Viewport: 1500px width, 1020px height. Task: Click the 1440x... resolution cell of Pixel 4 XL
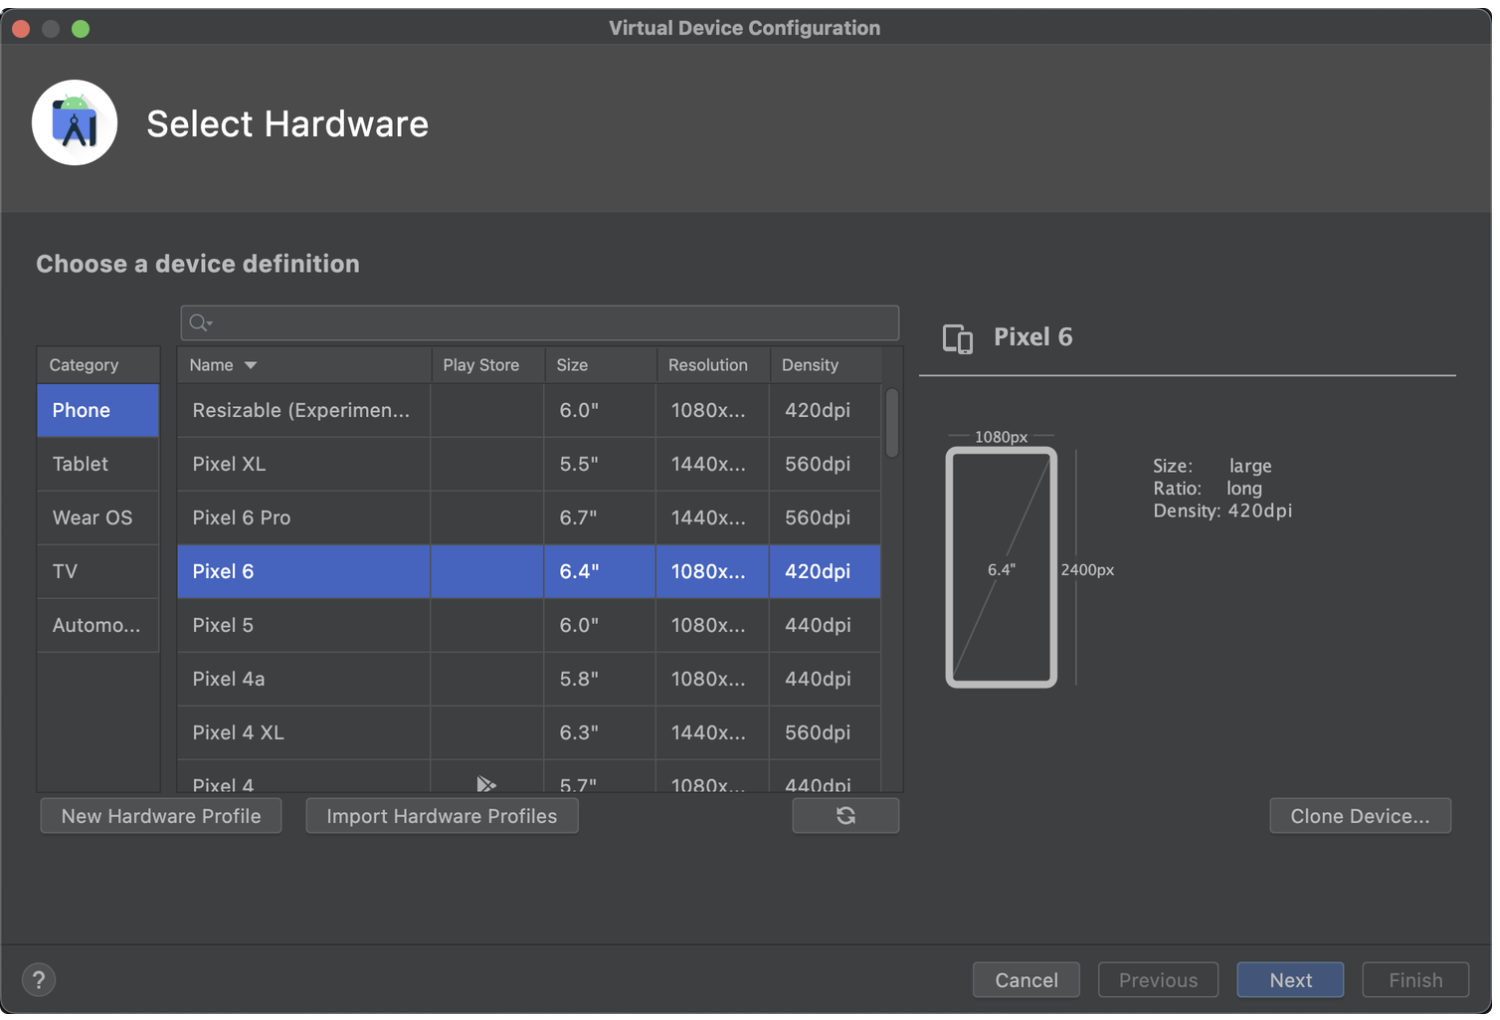712,733
